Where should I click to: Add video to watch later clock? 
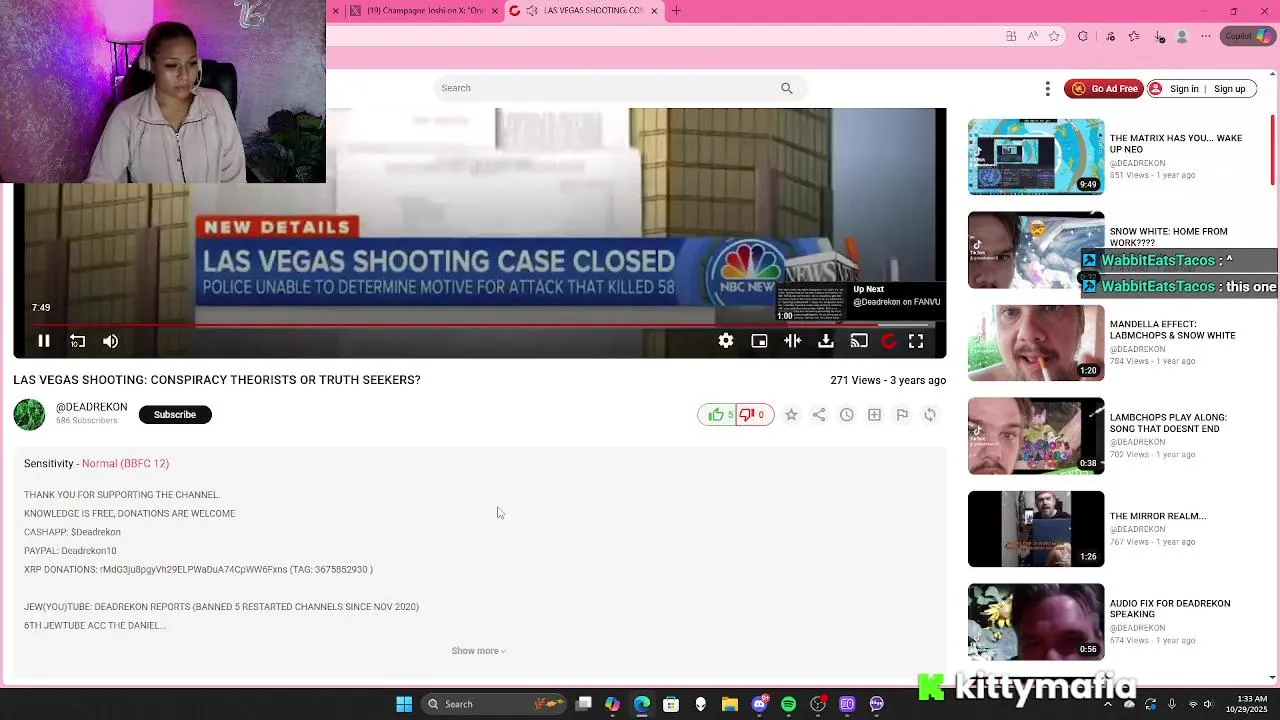(x=847, y=415)
